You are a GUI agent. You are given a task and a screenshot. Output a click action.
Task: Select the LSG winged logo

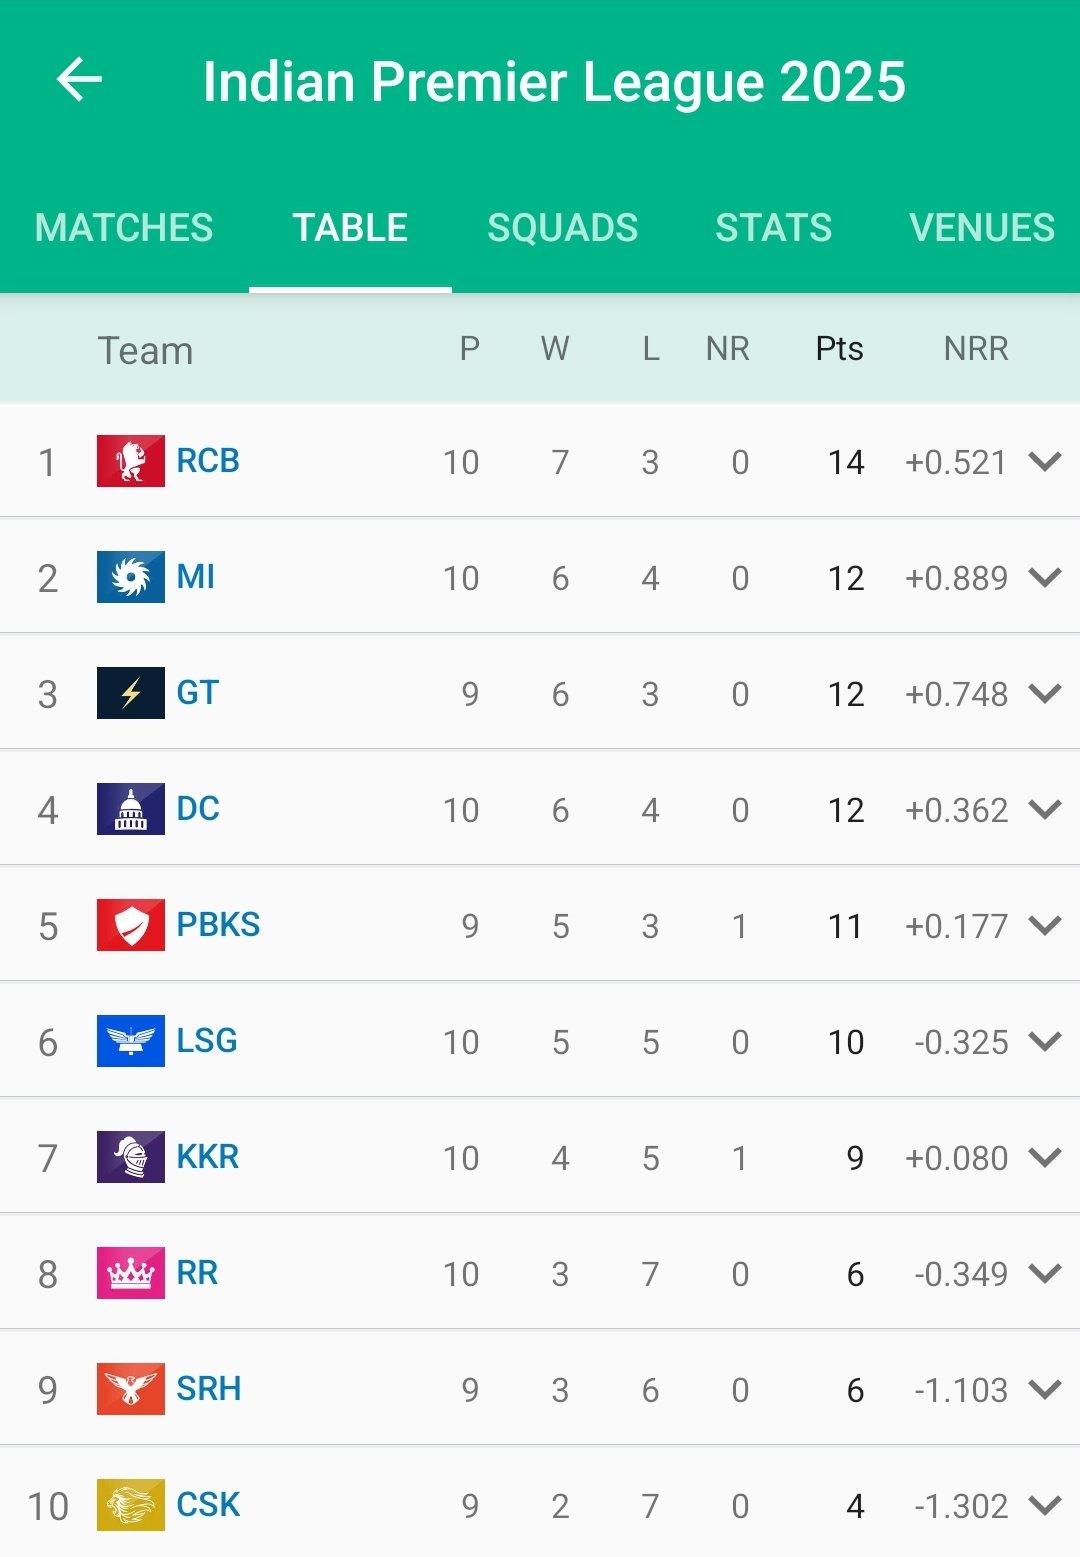[131, 1041]
